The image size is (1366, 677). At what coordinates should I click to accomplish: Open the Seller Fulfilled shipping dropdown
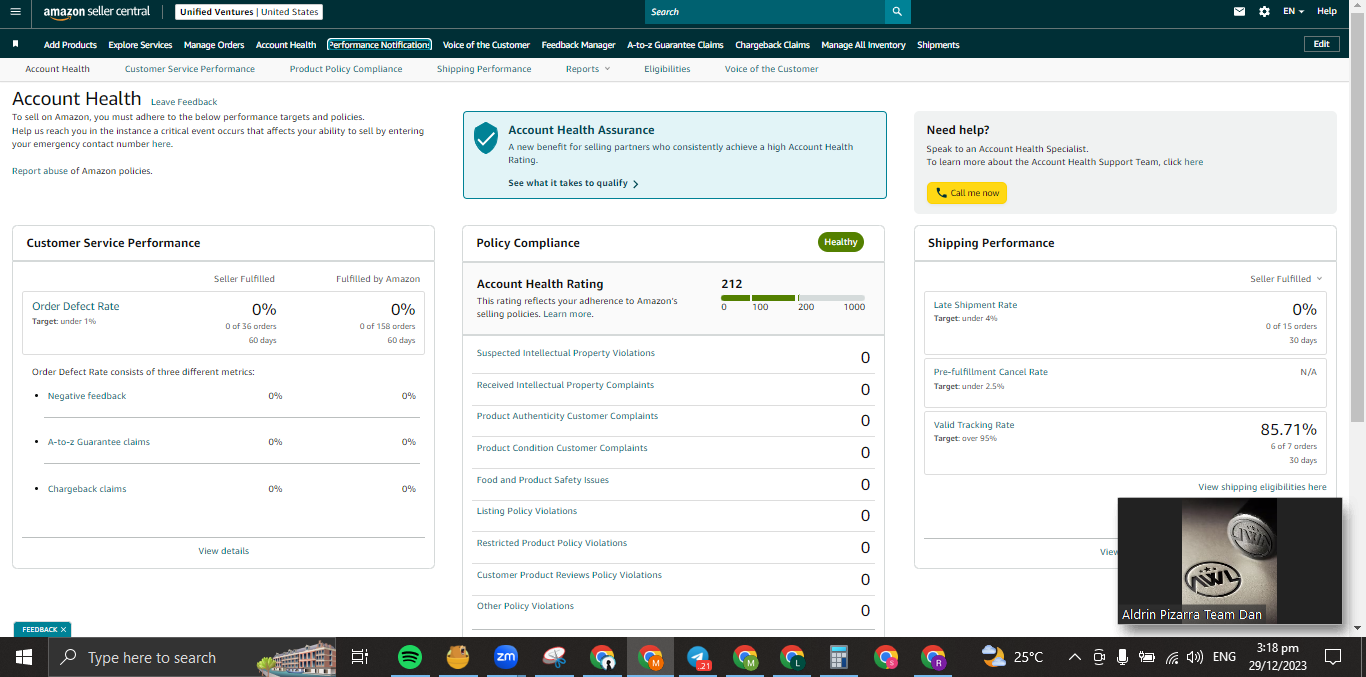coord(1286,279)
